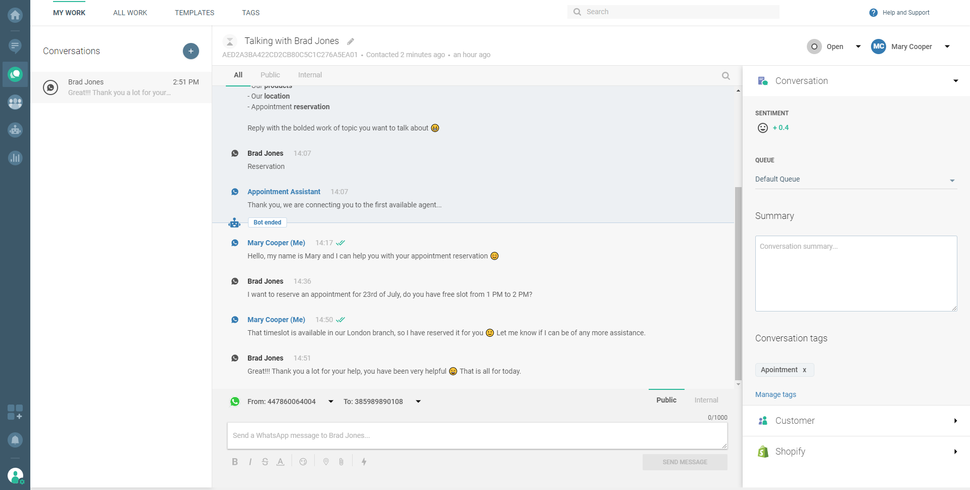Toggle bold formatting in message editor

point(235,462)
